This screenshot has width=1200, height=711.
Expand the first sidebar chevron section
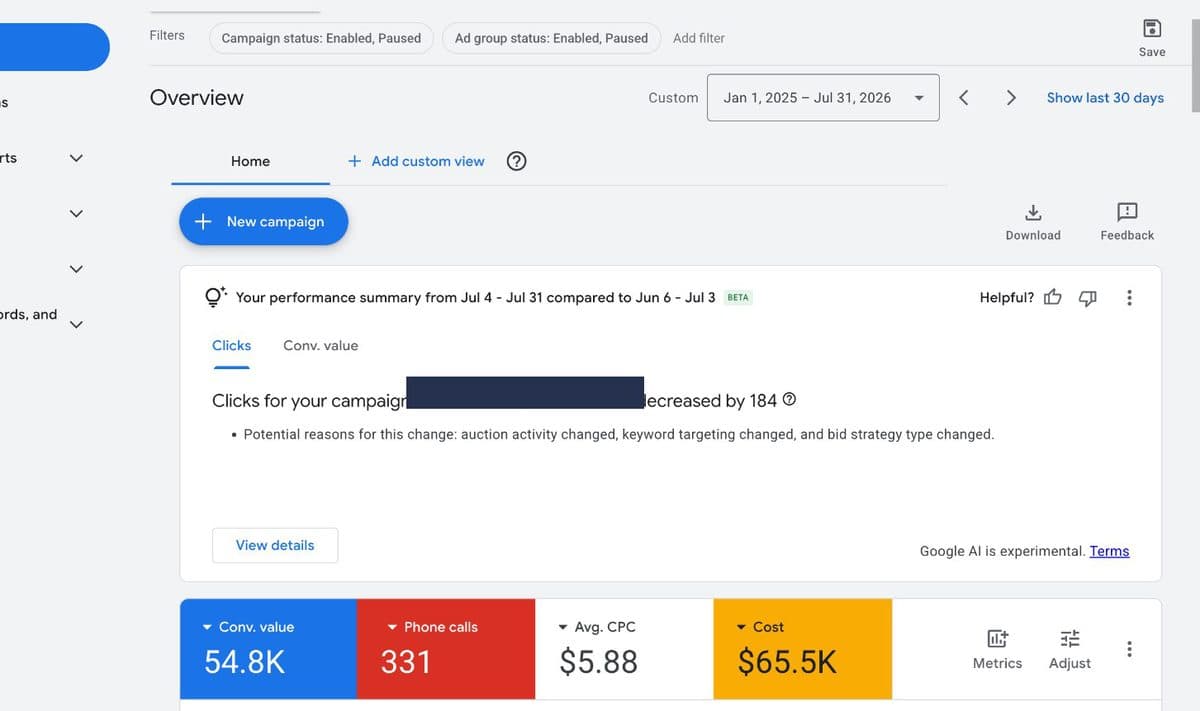[x=76, y=158]
